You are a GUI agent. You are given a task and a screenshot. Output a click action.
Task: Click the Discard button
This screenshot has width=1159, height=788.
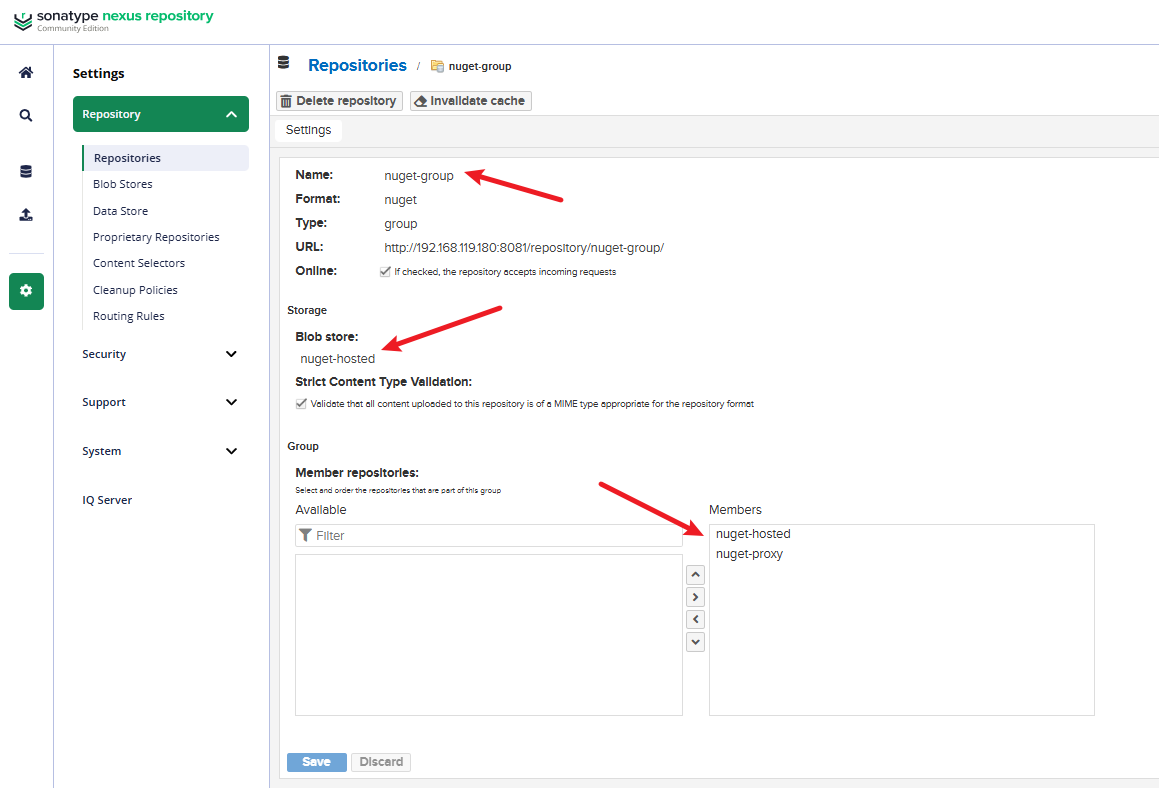[381, 762]
